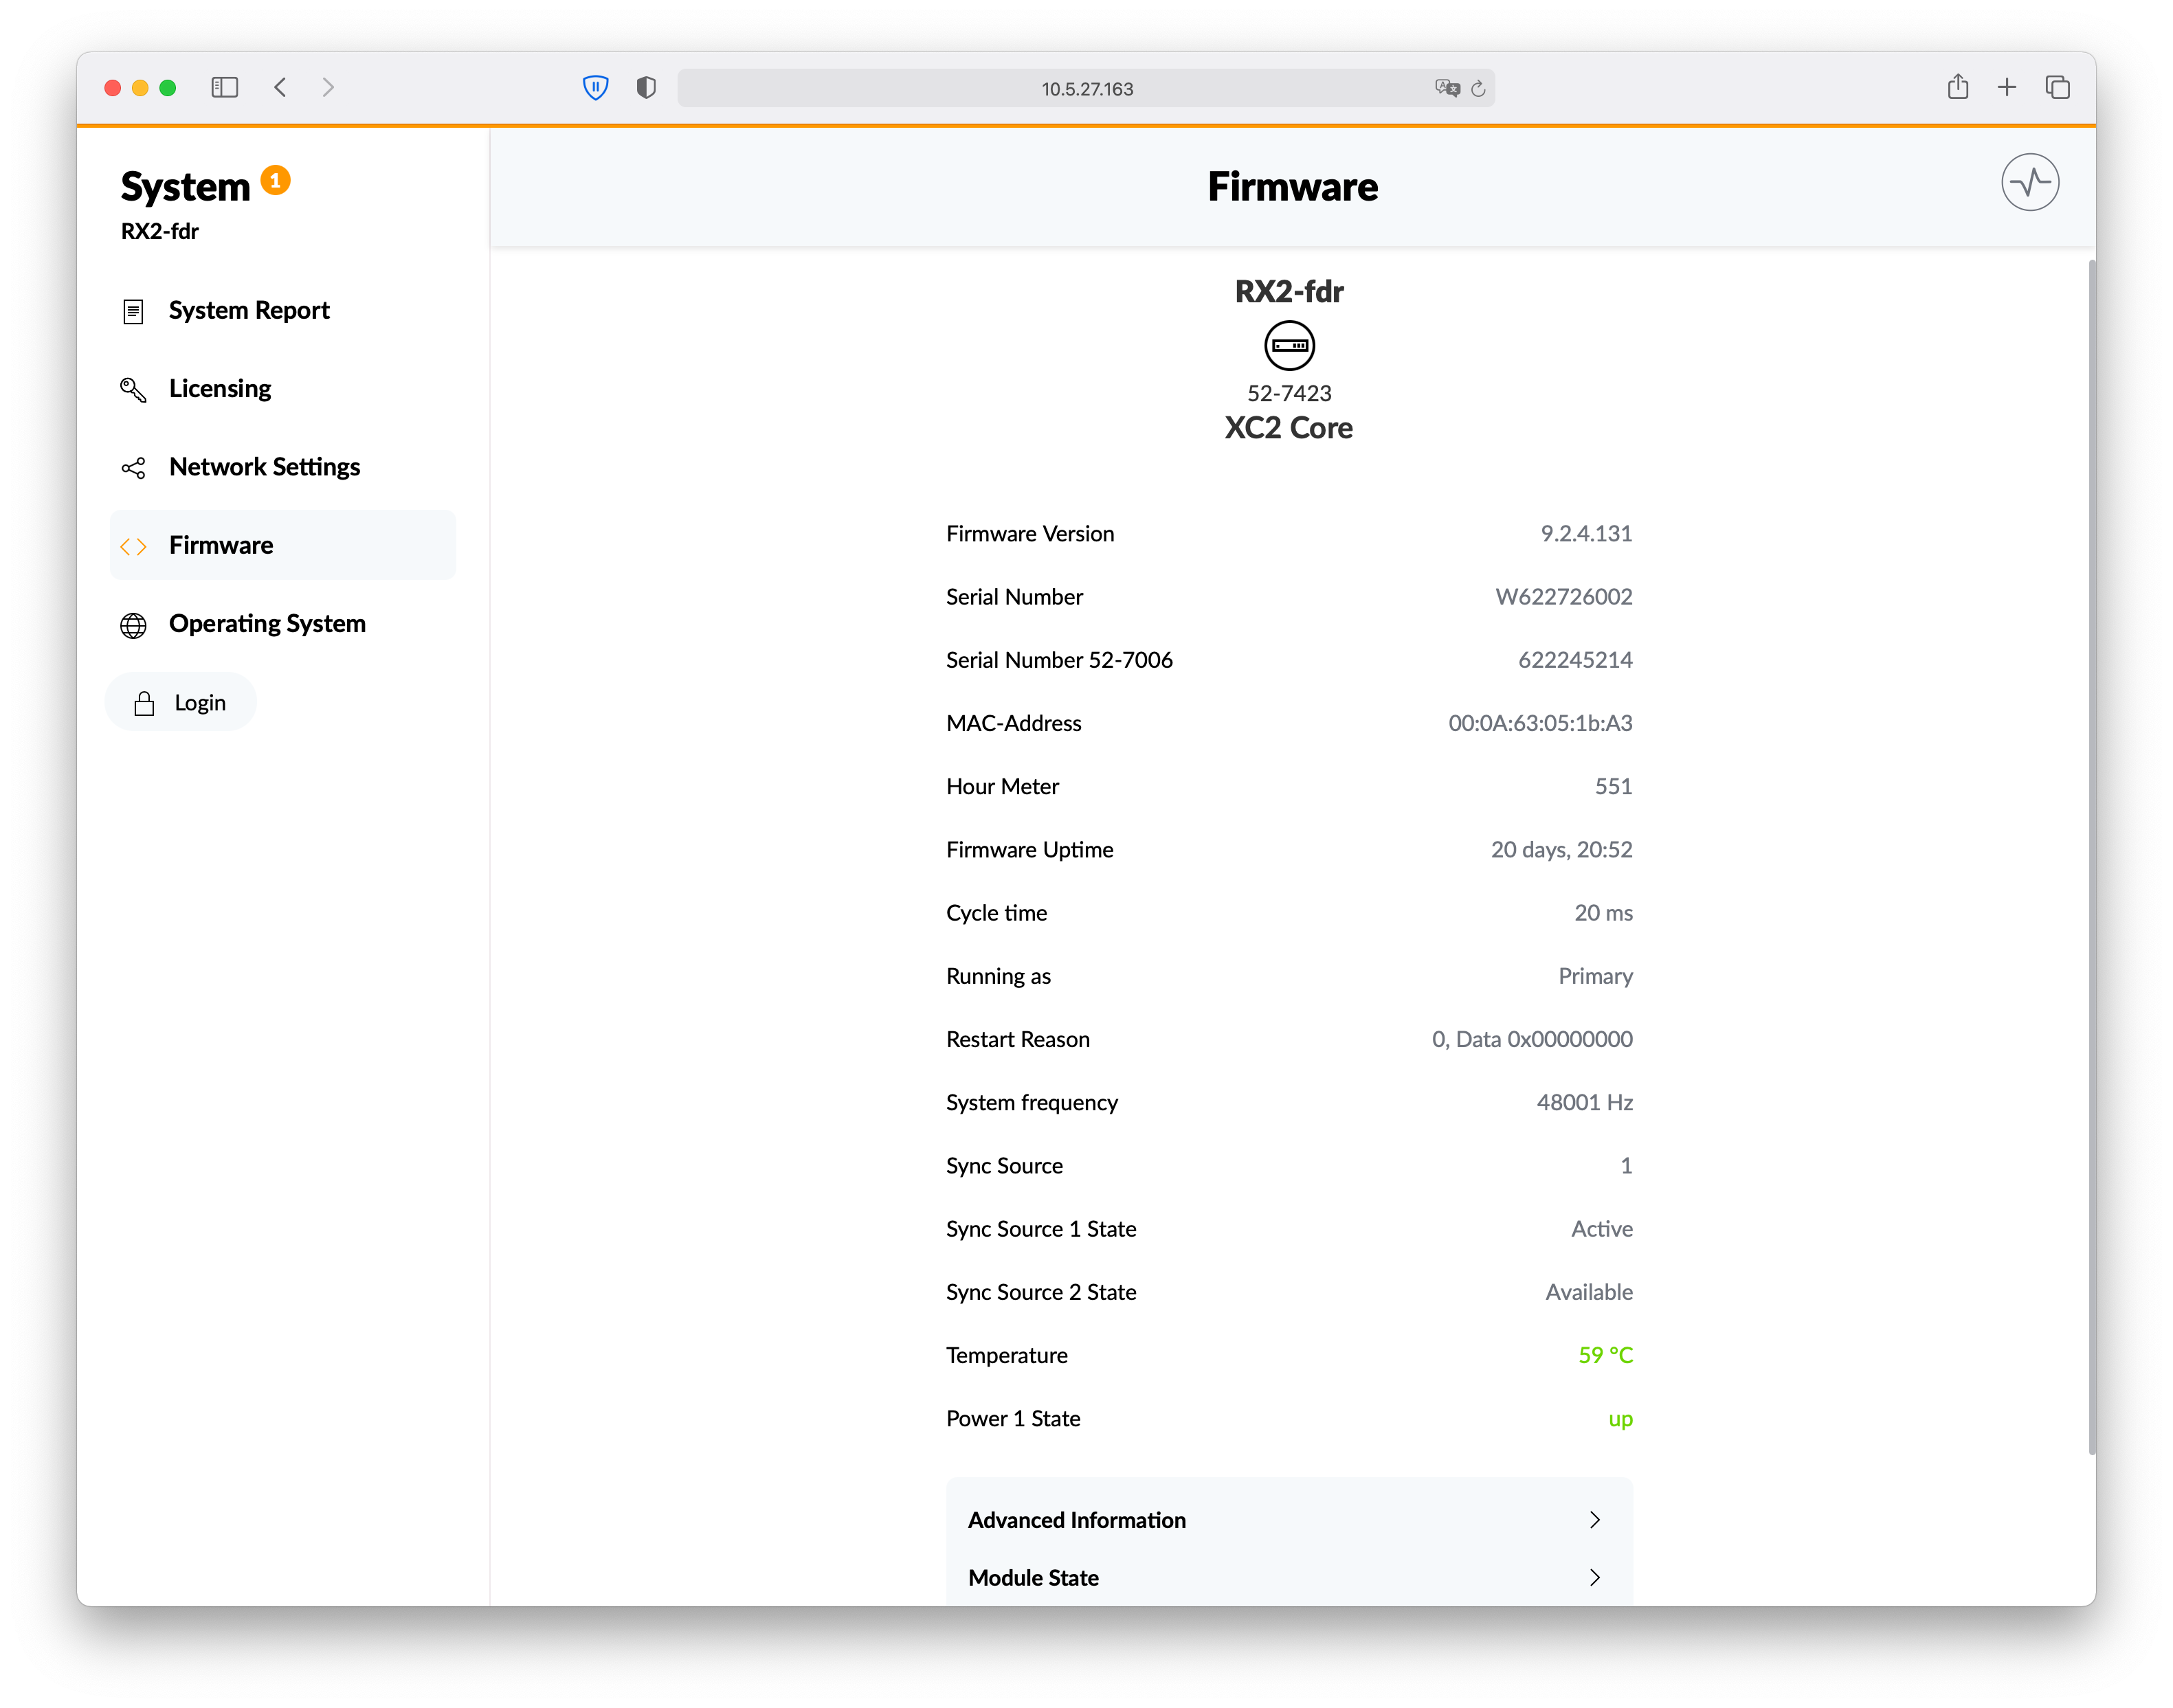Click the Module State chevron arrow
Viewport: 2173px width, 1708px height.
pyautogui.click(x=1594, y=1577)
